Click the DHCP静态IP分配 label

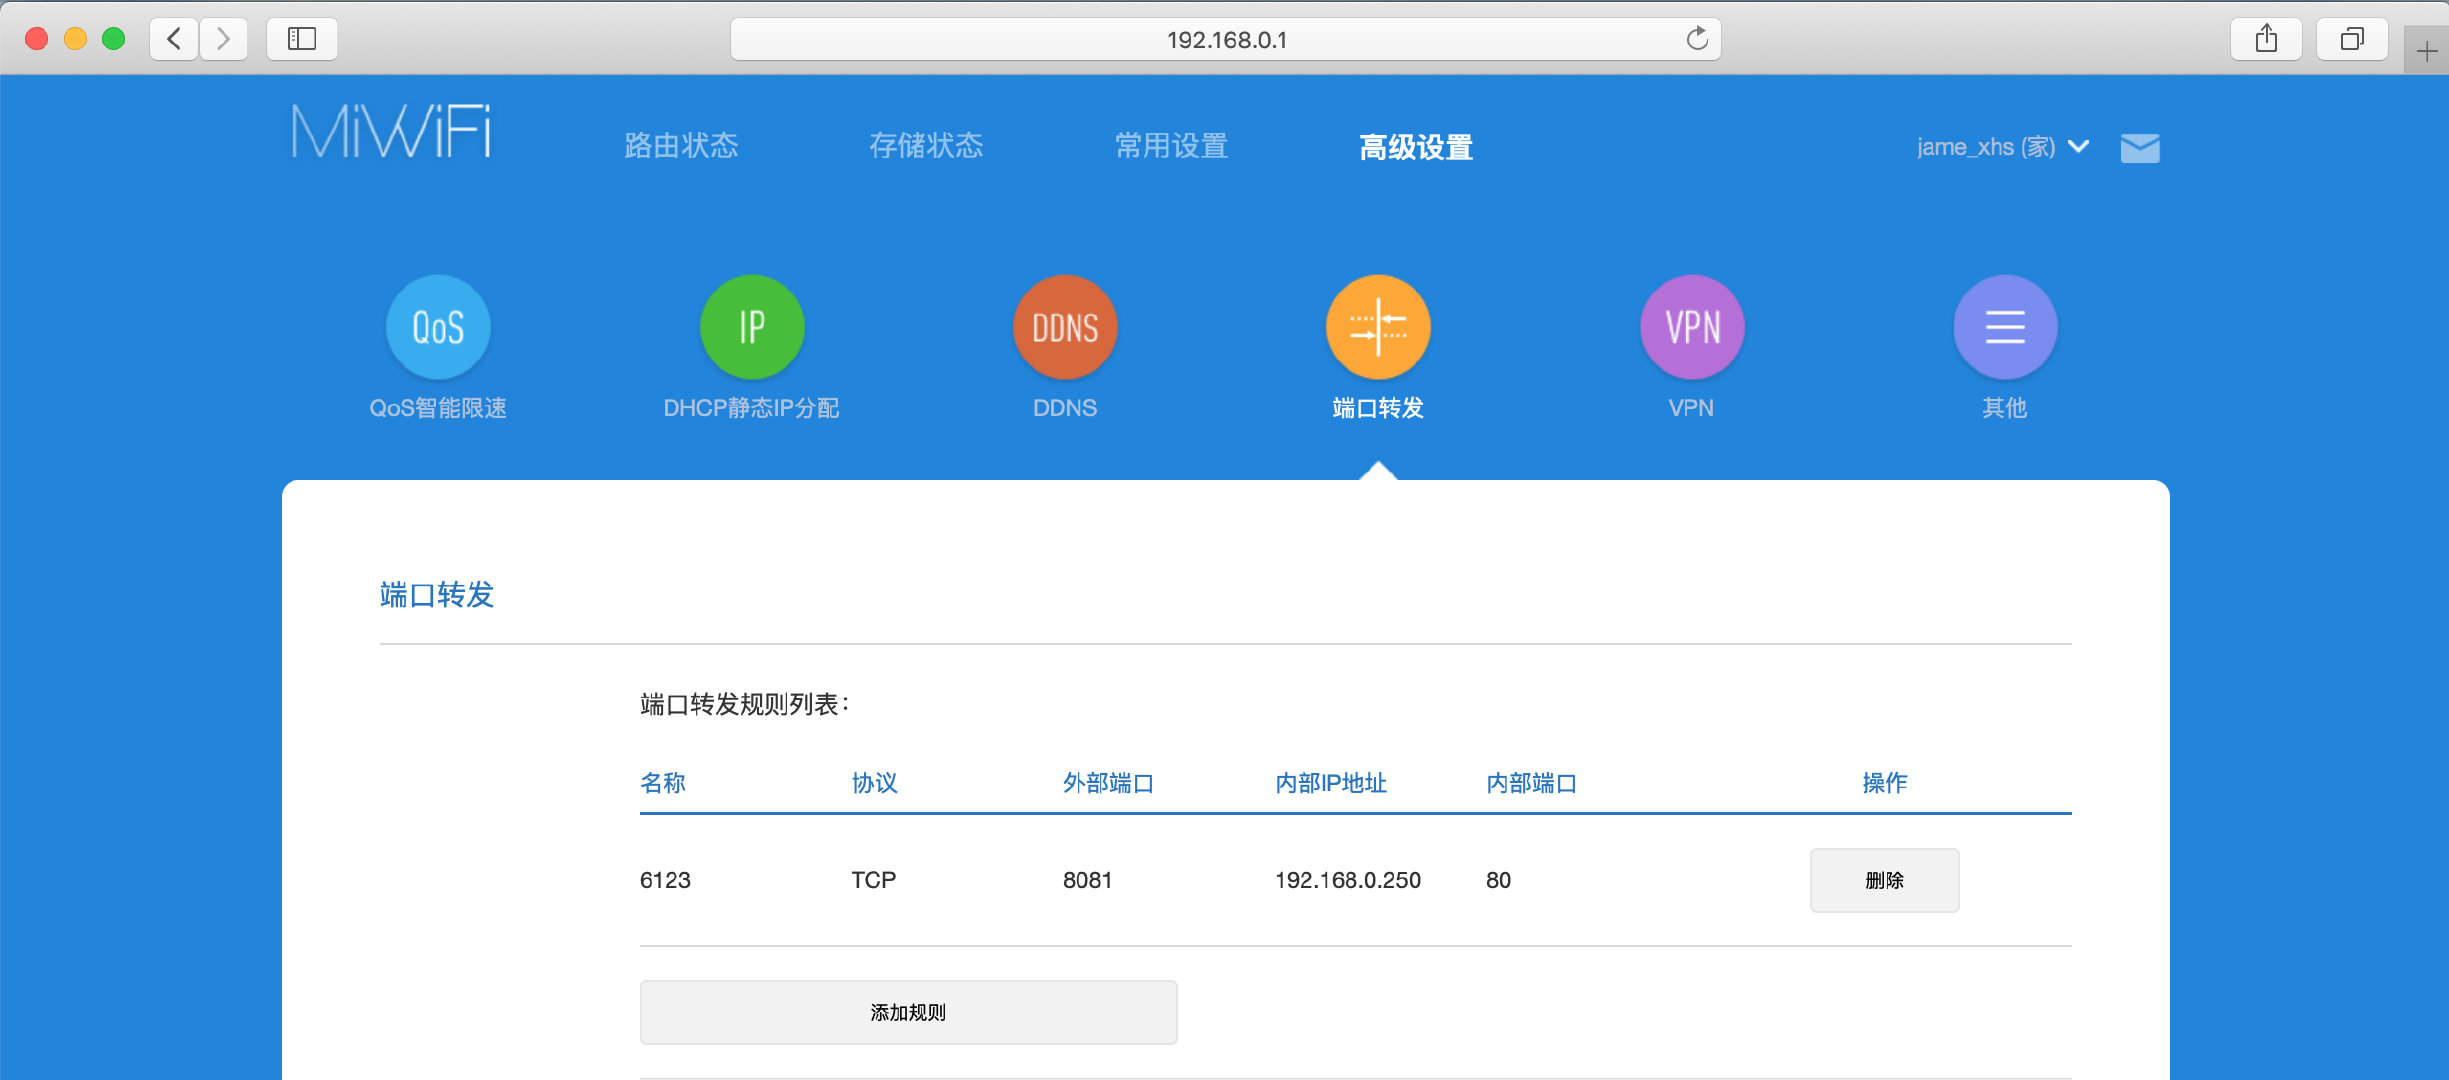click(752, 408)
